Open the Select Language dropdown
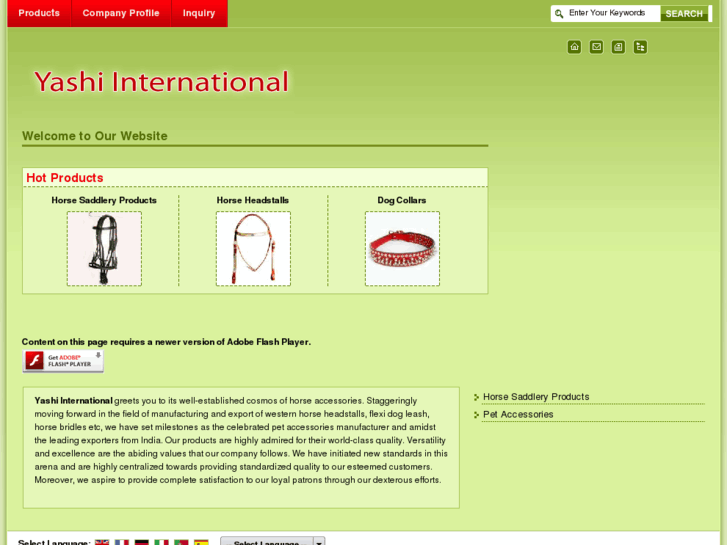Image resolution: width=727 pixels, height=545 pixels. point(273,541)
